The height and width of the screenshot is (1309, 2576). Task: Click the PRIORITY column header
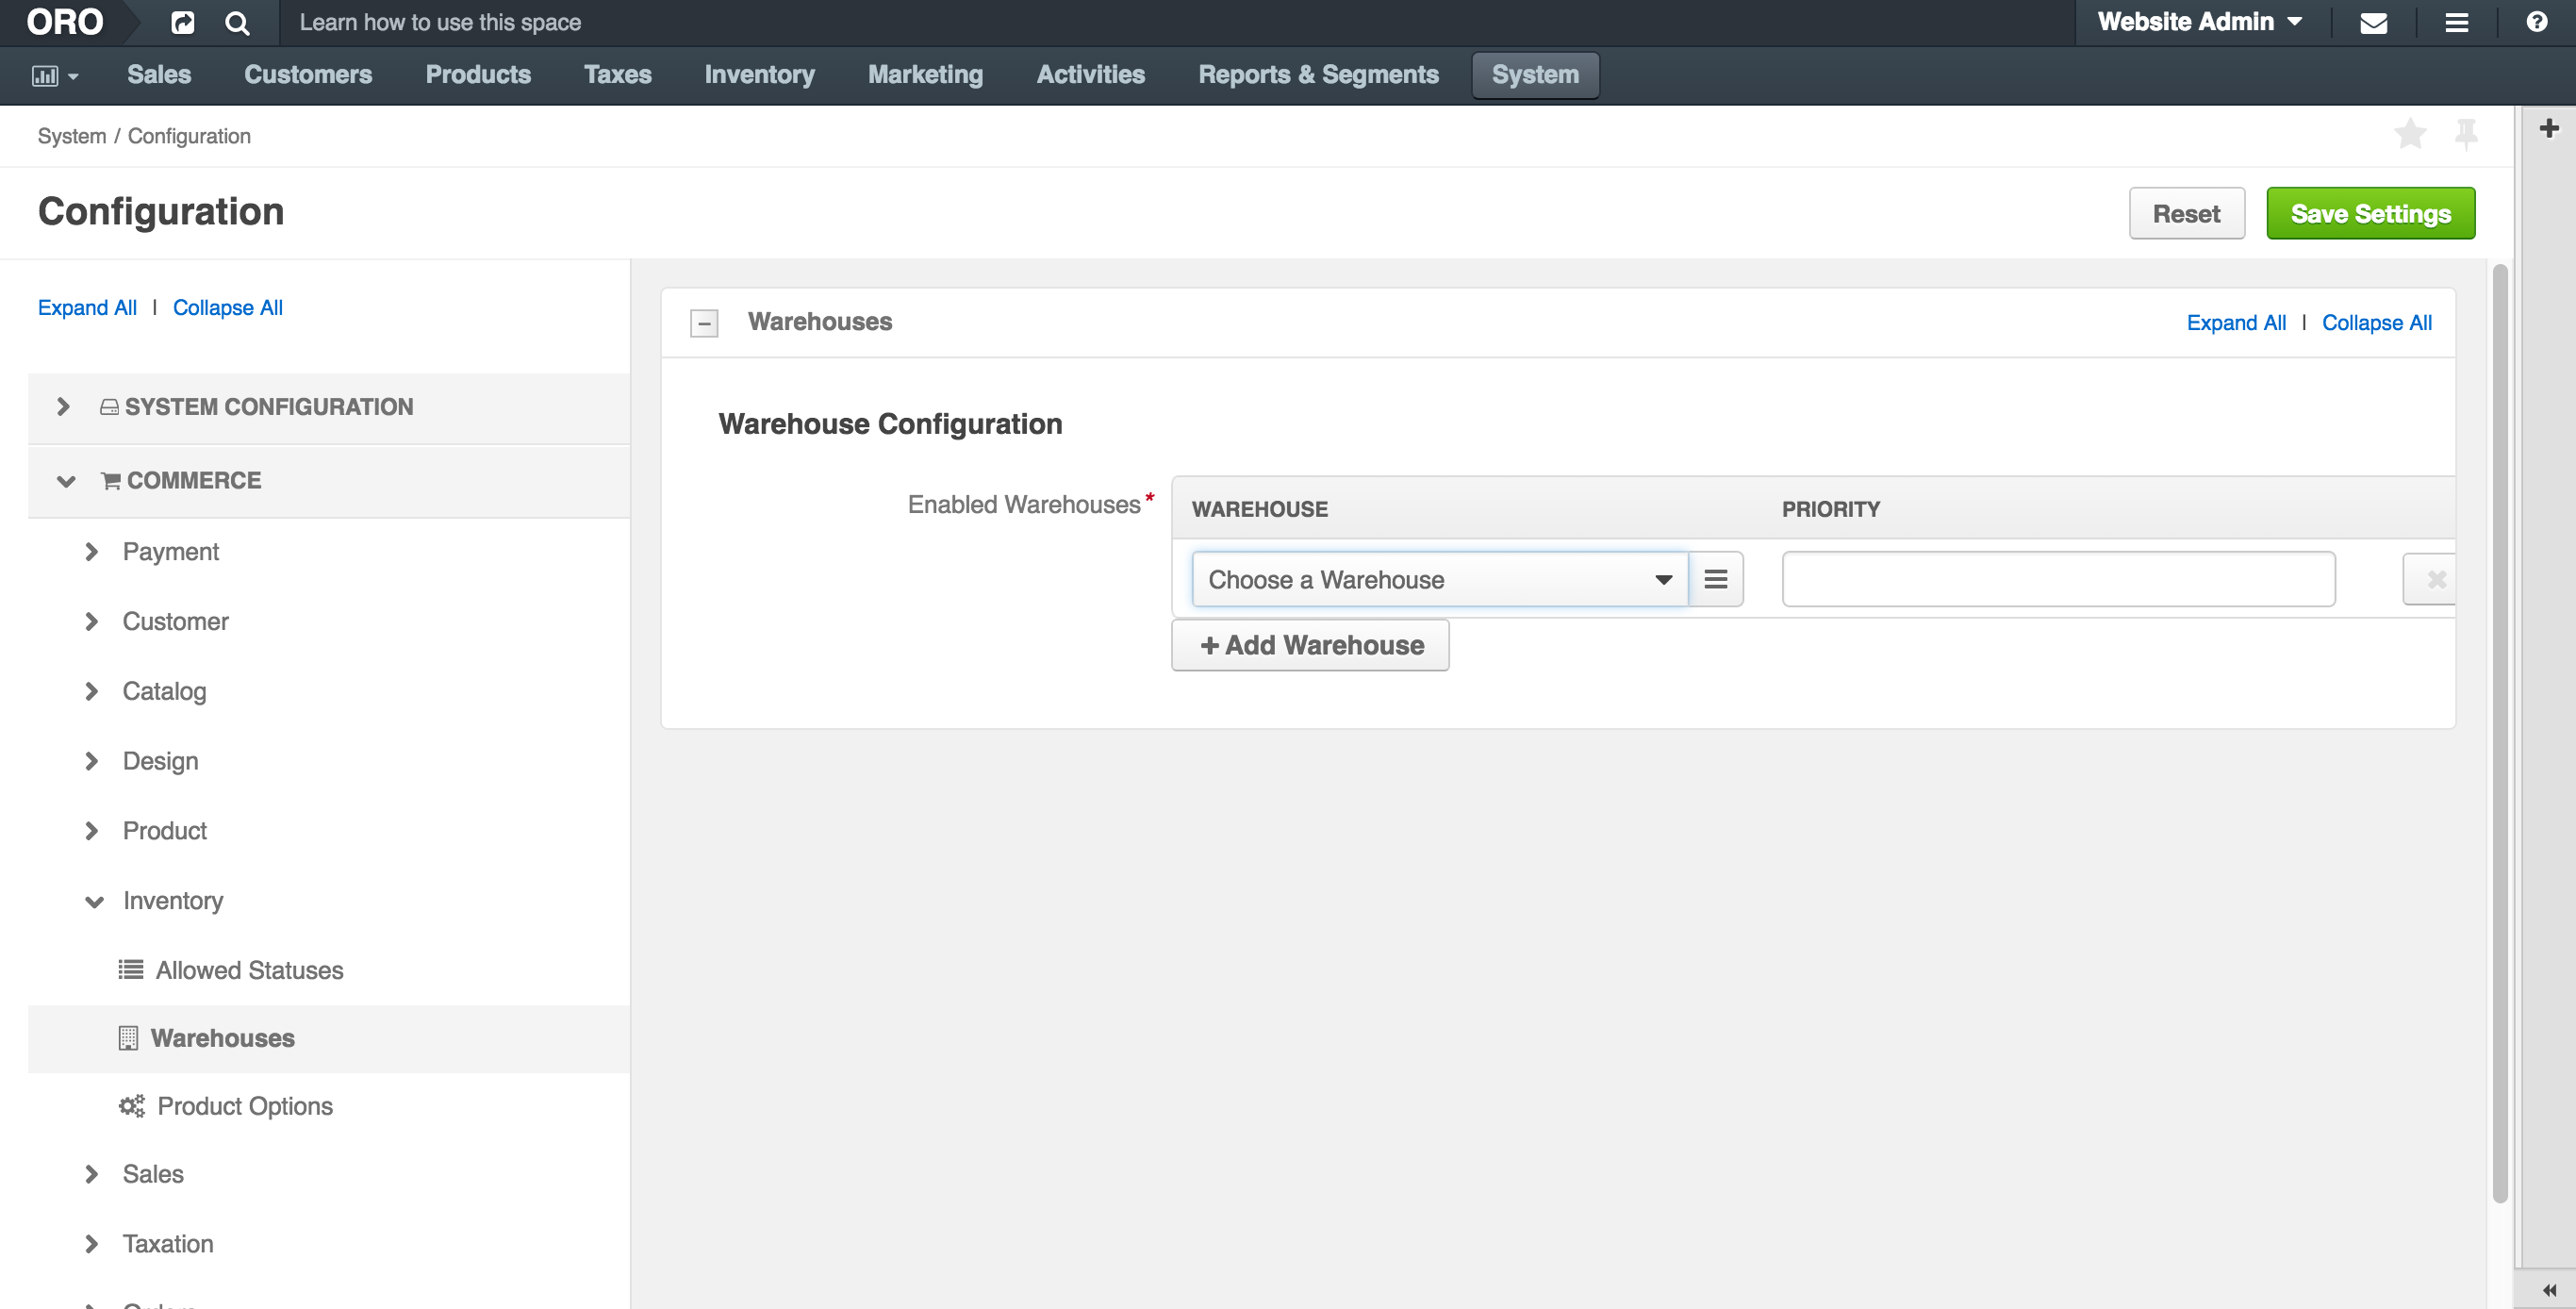1830,509
